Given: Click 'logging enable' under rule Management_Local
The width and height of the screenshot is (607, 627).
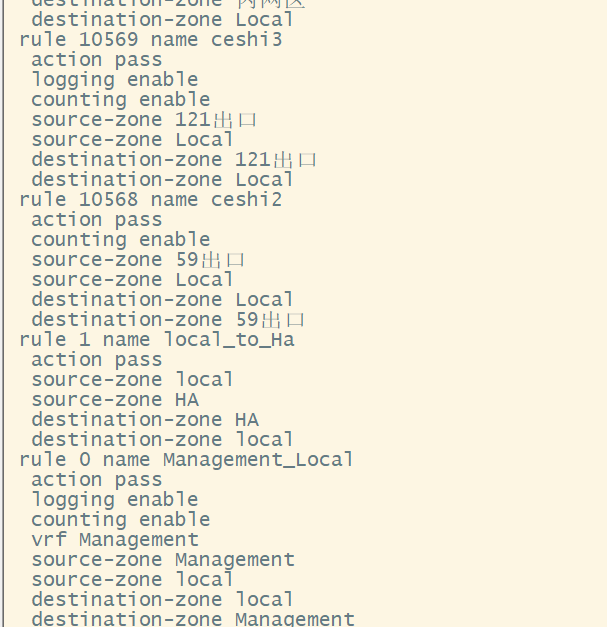Looking at the screenshot, I should 115,500.
